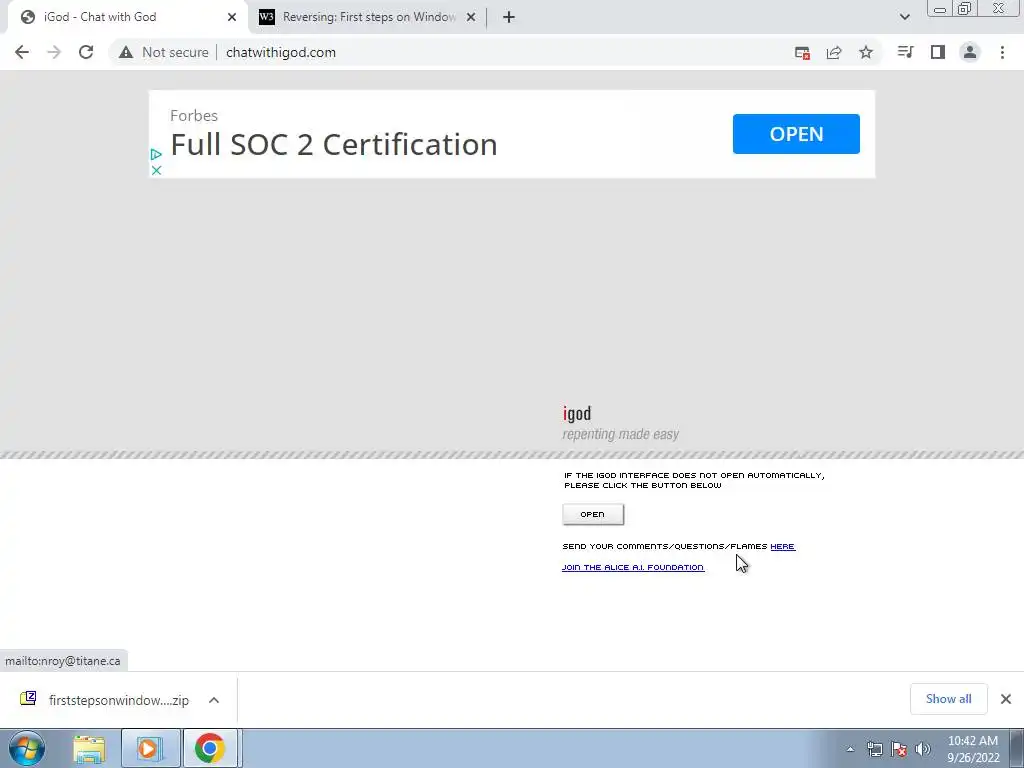
Task: Expand the download item options chevron
Action: point(214,700)
